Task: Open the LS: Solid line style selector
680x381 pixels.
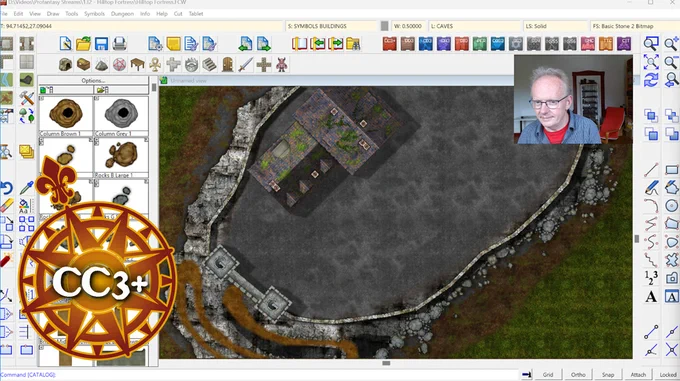Action: pos(556,26)
